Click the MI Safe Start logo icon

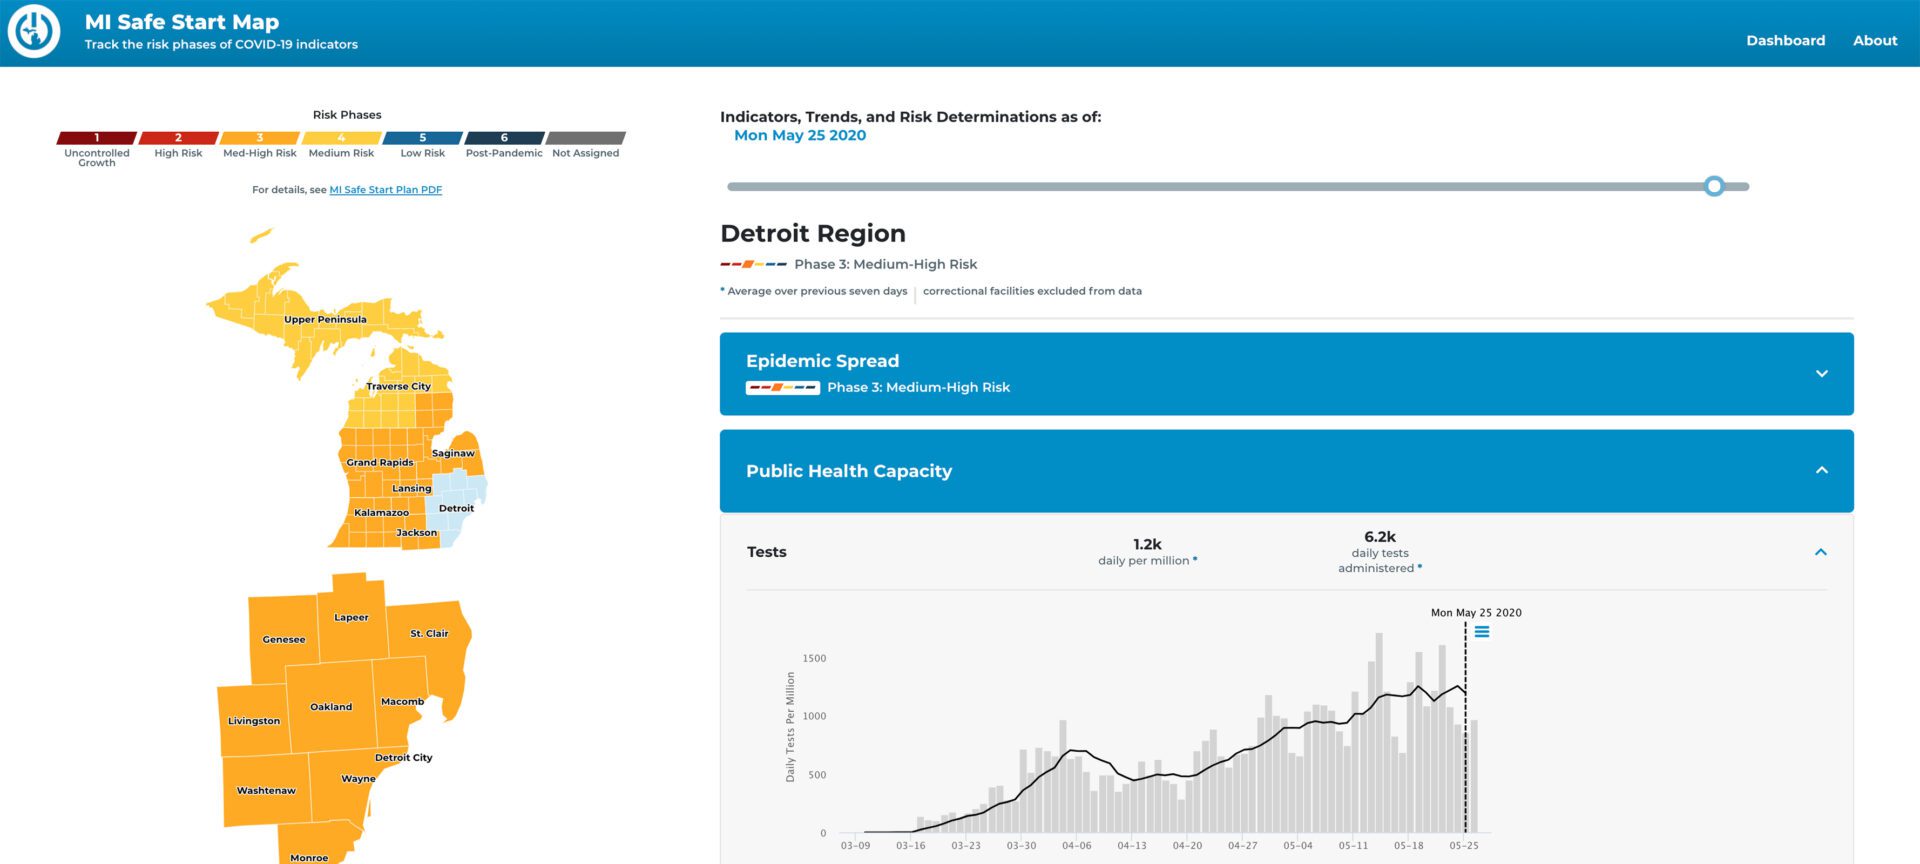coord(34,32)
